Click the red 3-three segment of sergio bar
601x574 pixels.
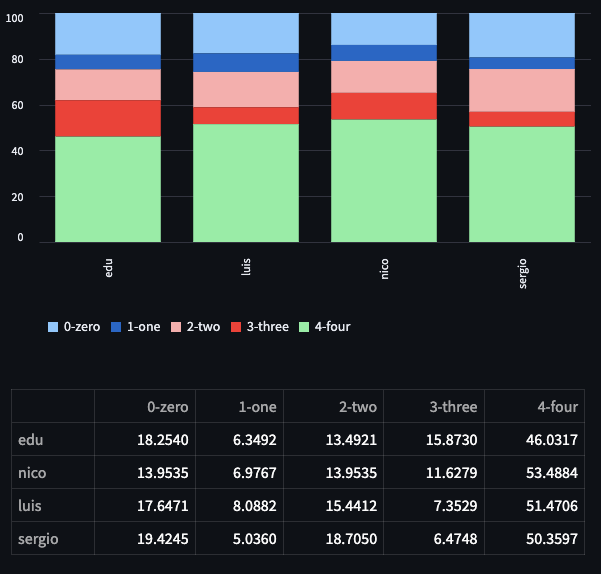tap(522, 120)
